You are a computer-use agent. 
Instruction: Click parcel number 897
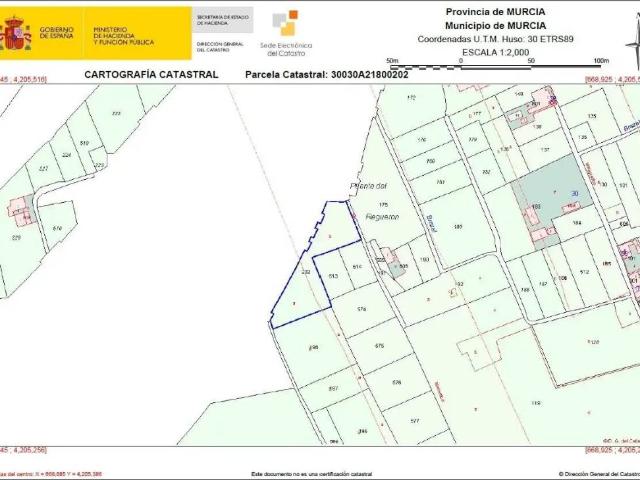point(333,389)
